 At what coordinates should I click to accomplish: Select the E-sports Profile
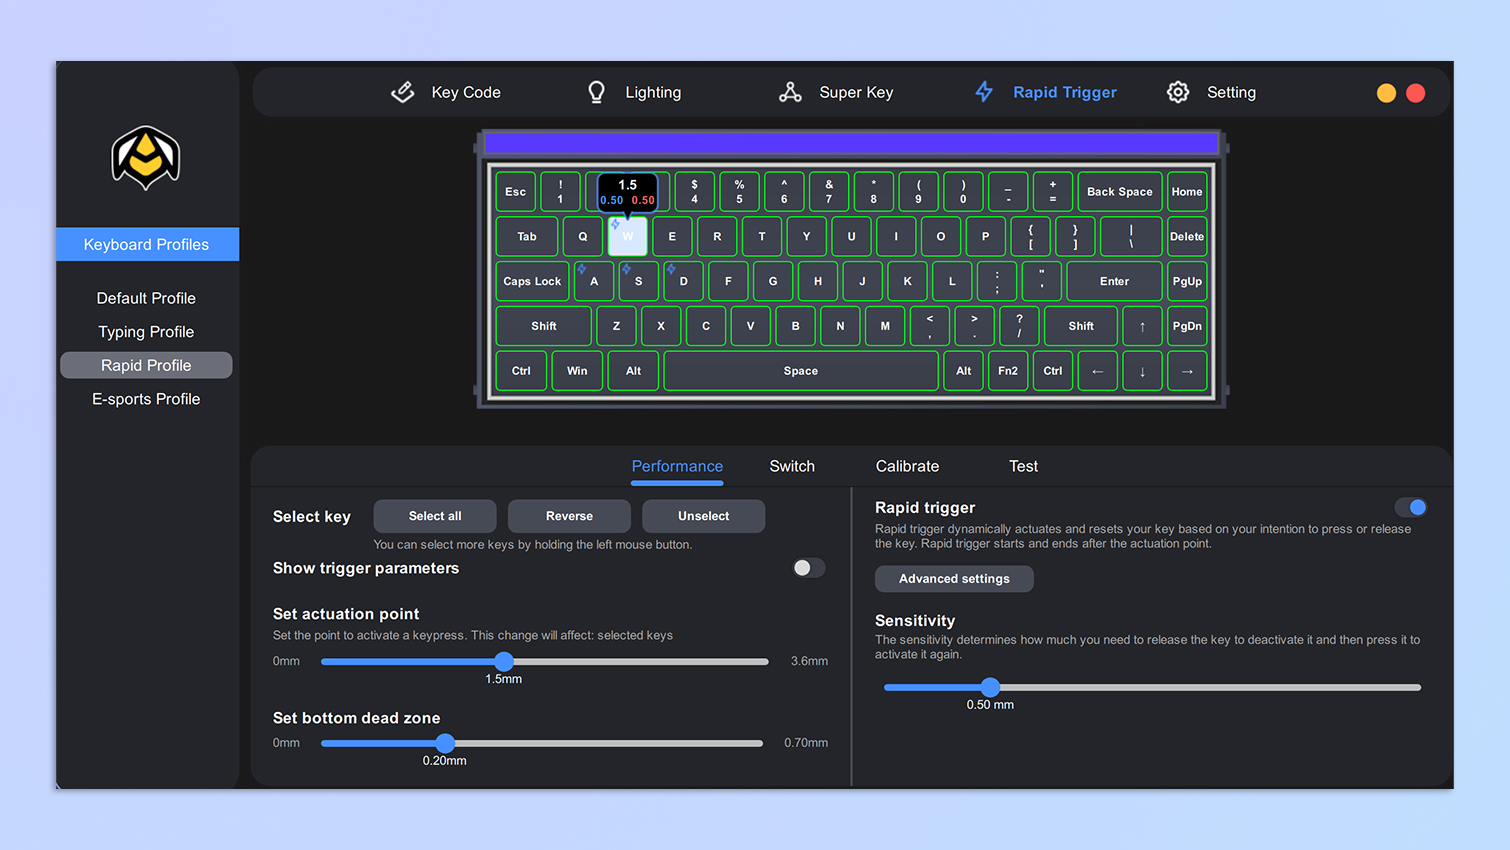pos(146,399)
